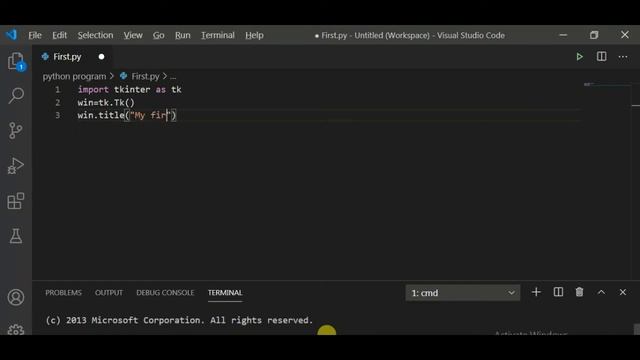Open the Edit menu
Viewport: 640px width, 360px height.
click(x=59, y=36)
